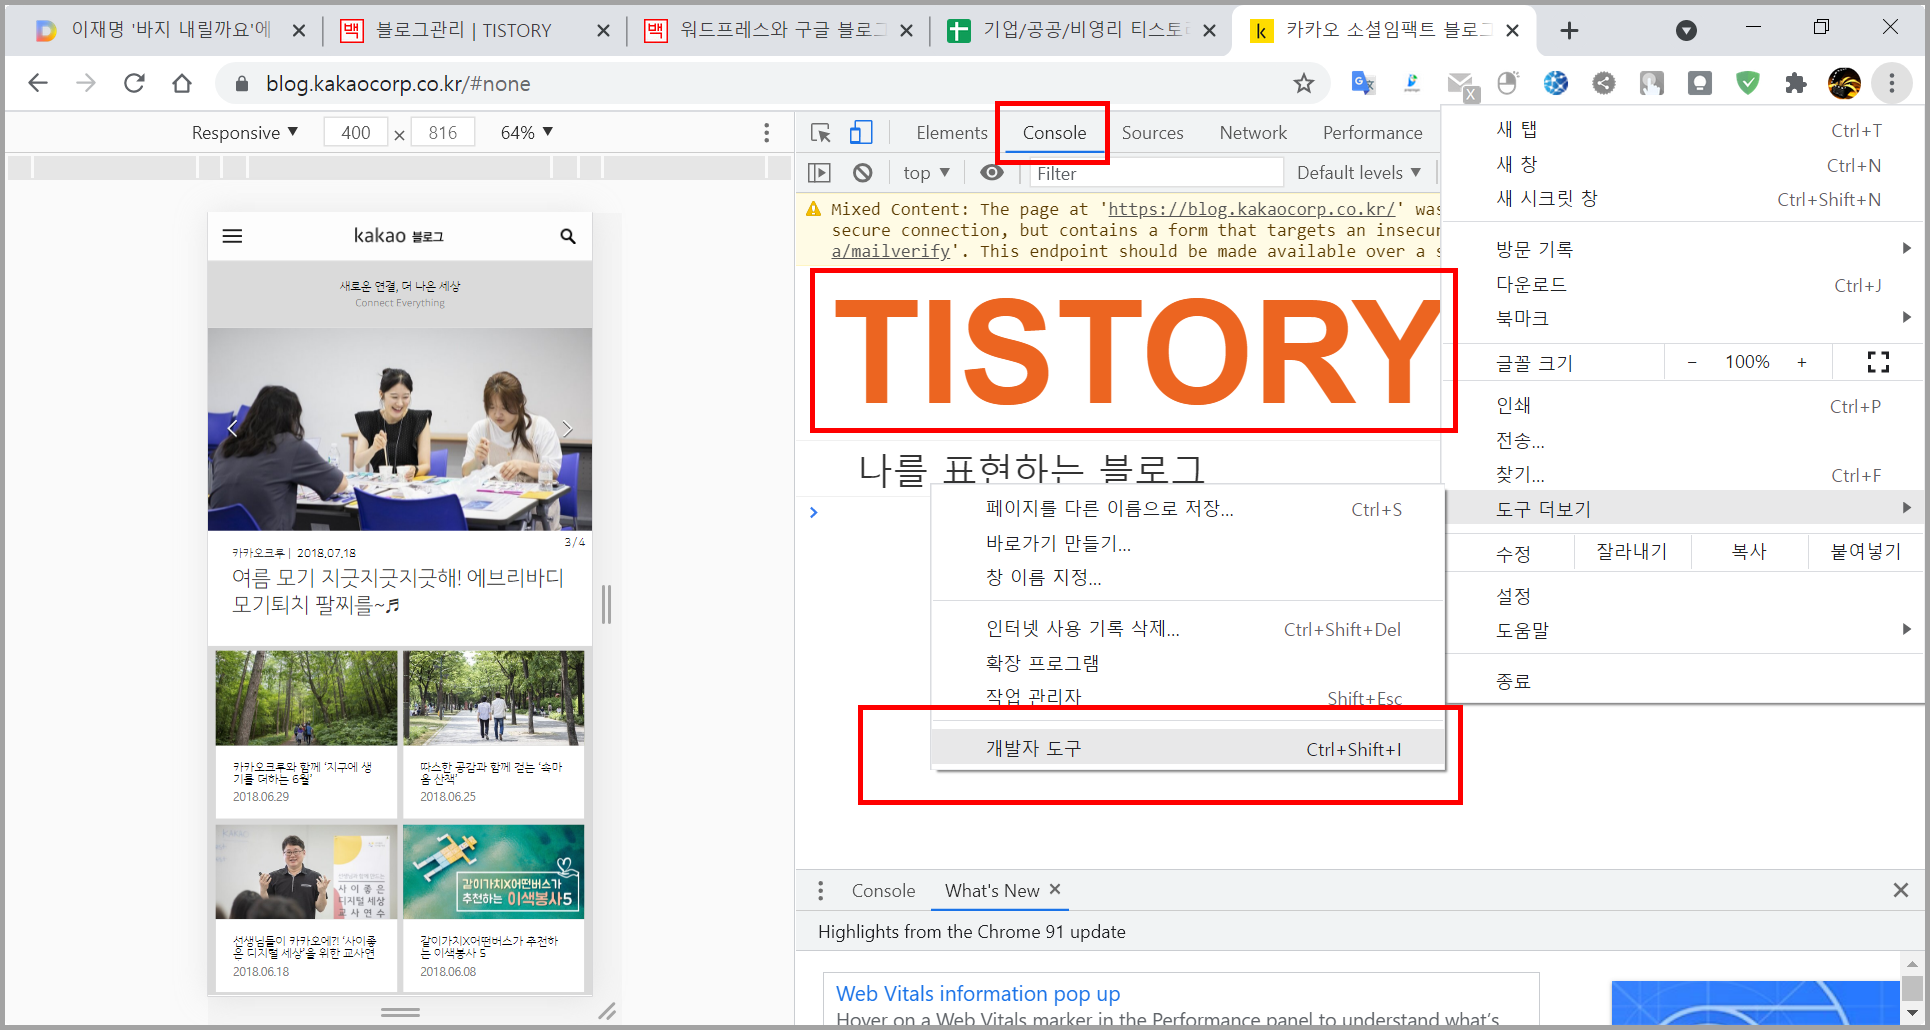The image size is (1930, 1030).
Task: Show the console sidebar
Action: click(x=819, y=173)
